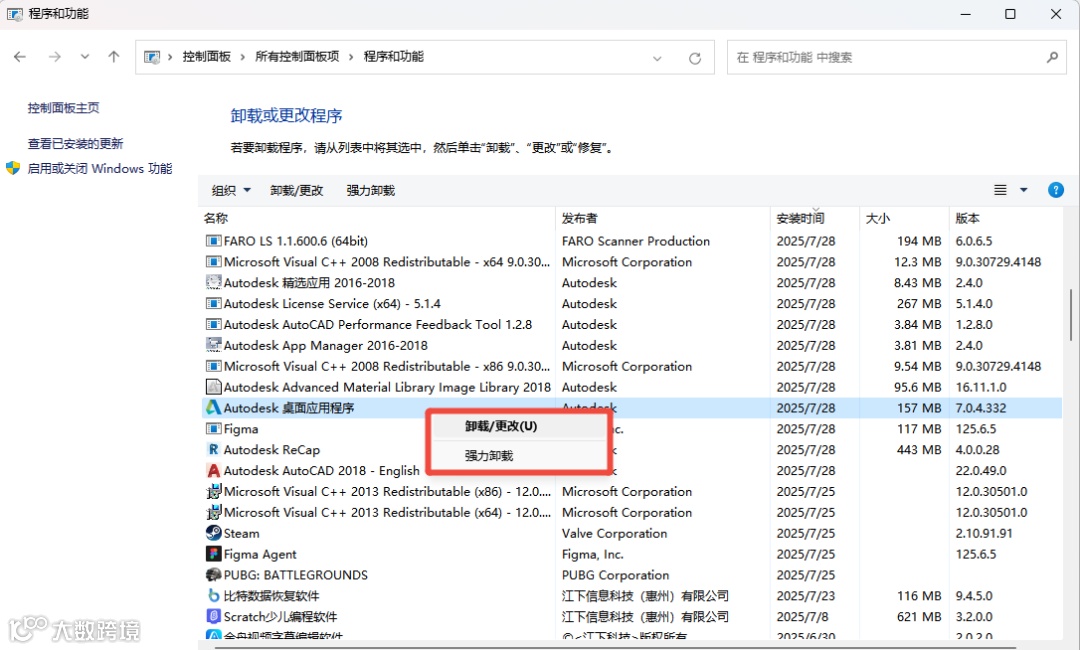1080x650 pixels.
Task: Open 控制面板主页 link
Action: point(63,108)
